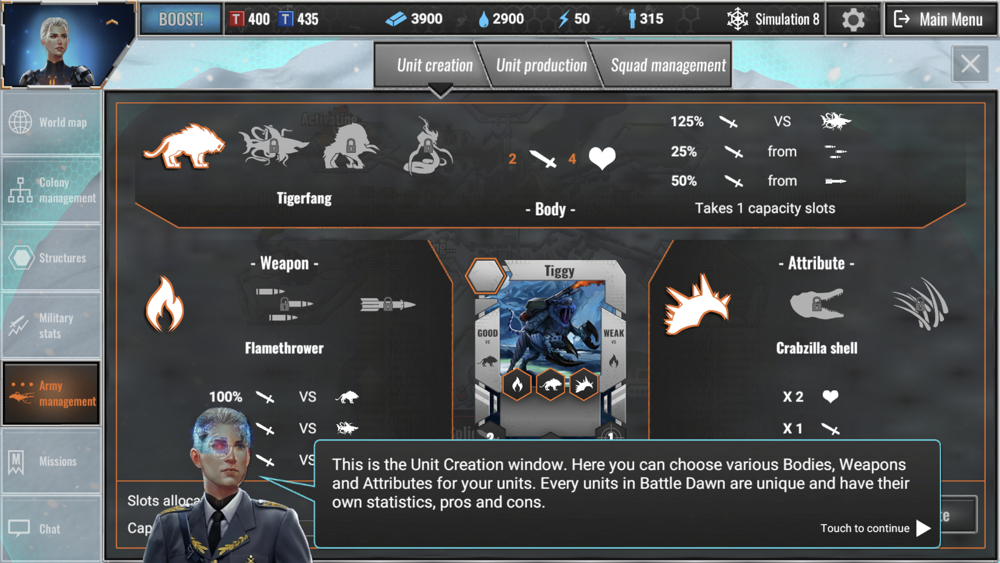Viewport: 1000px width, 563px height.
Task: Pick the locked rocket weapon icon
Action: click(387, 305)
